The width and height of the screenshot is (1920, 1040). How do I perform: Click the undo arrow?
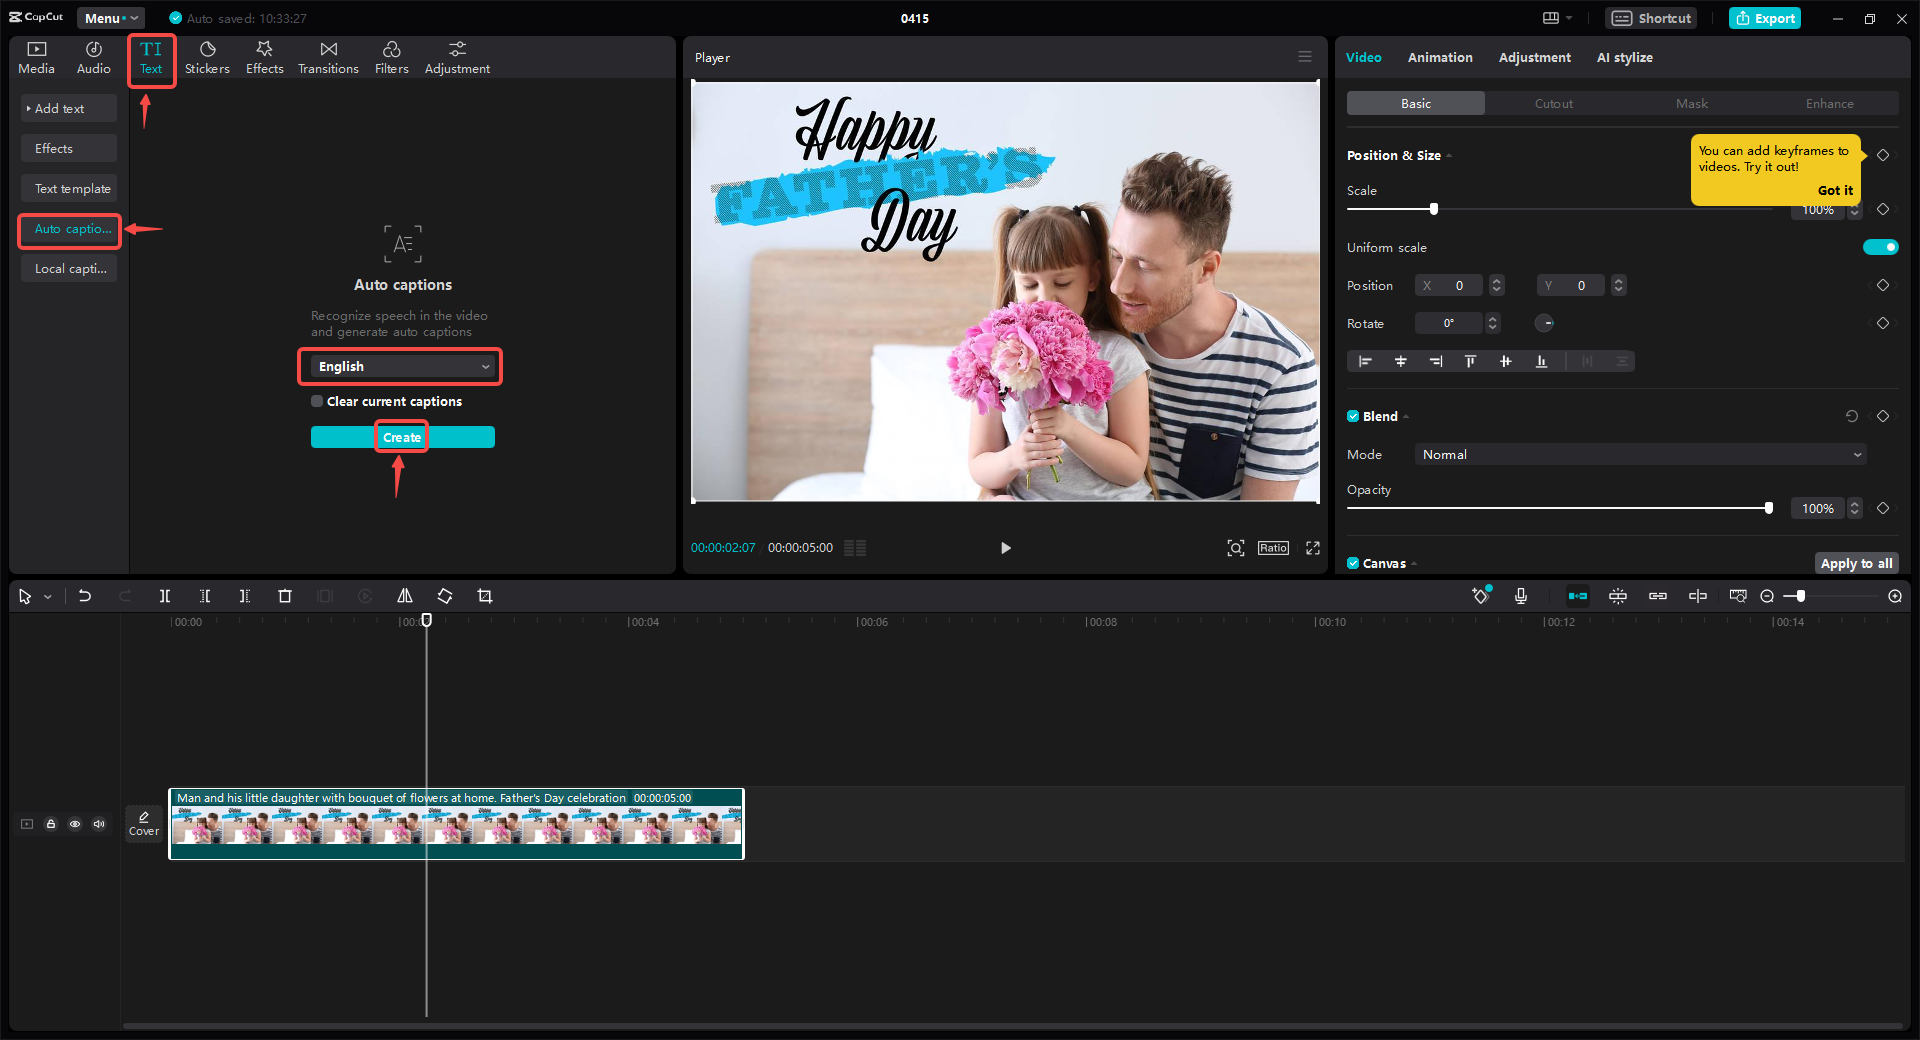[85, 596]
